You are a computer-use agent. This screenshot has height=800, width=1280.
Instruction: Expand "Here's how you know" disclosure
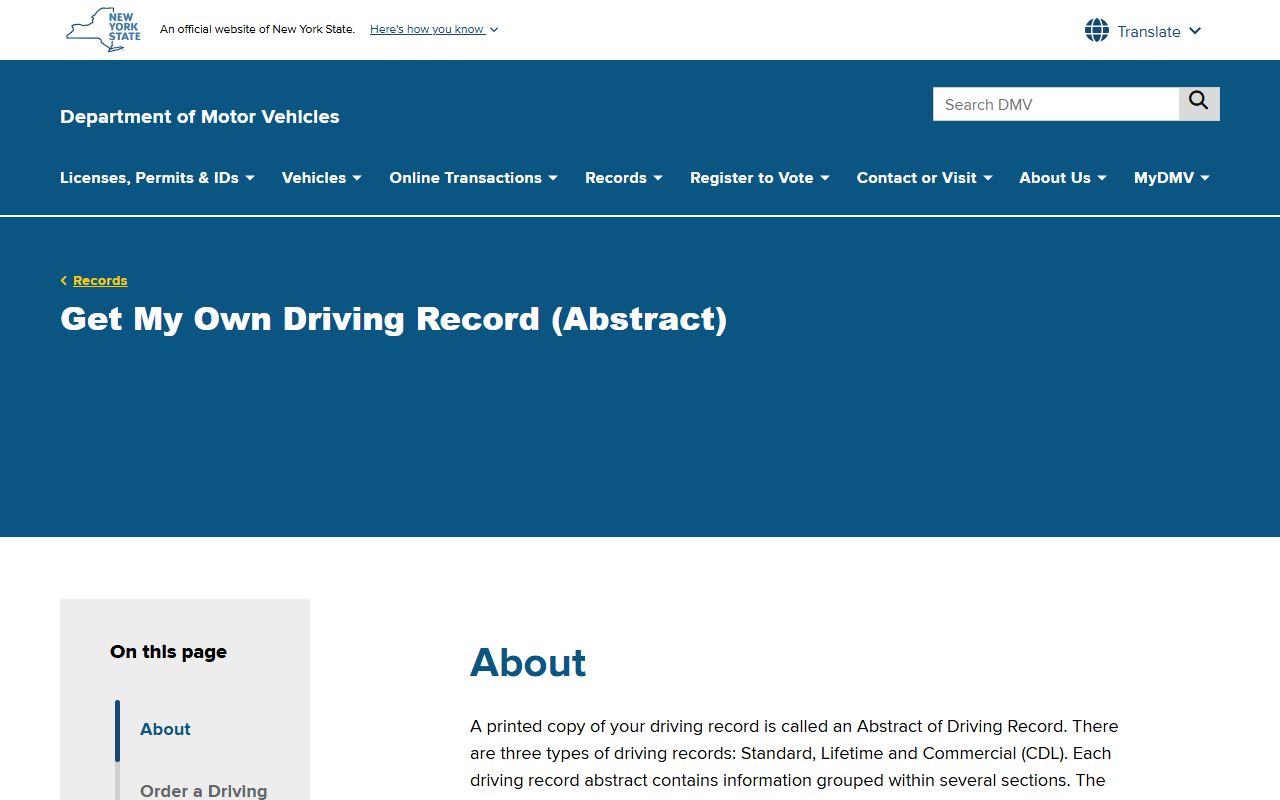434,29
